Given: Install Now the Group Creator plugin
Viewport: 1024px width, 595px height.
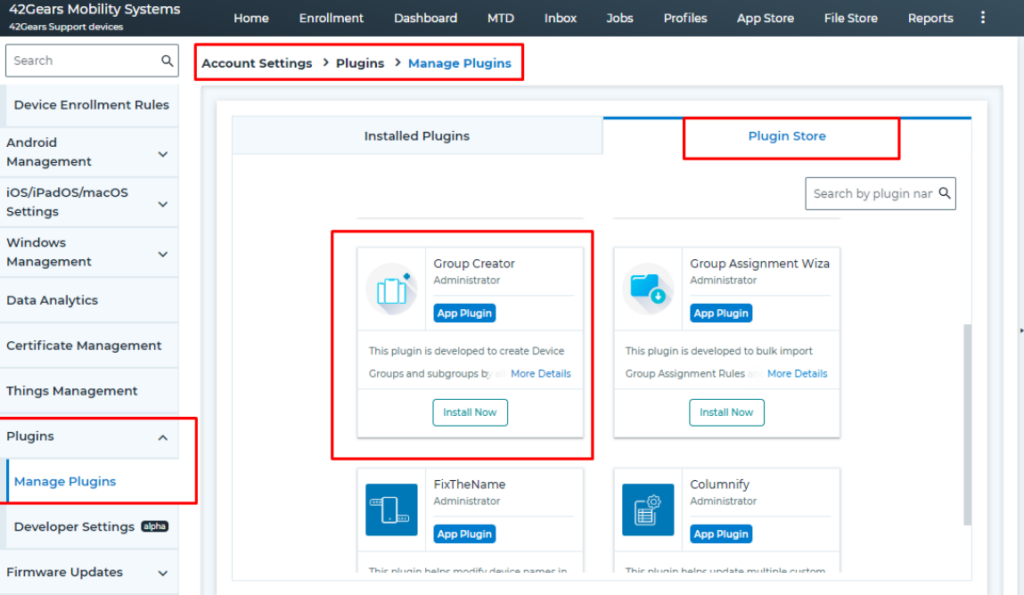Looking at the screenshot, I should coord(470,411).
